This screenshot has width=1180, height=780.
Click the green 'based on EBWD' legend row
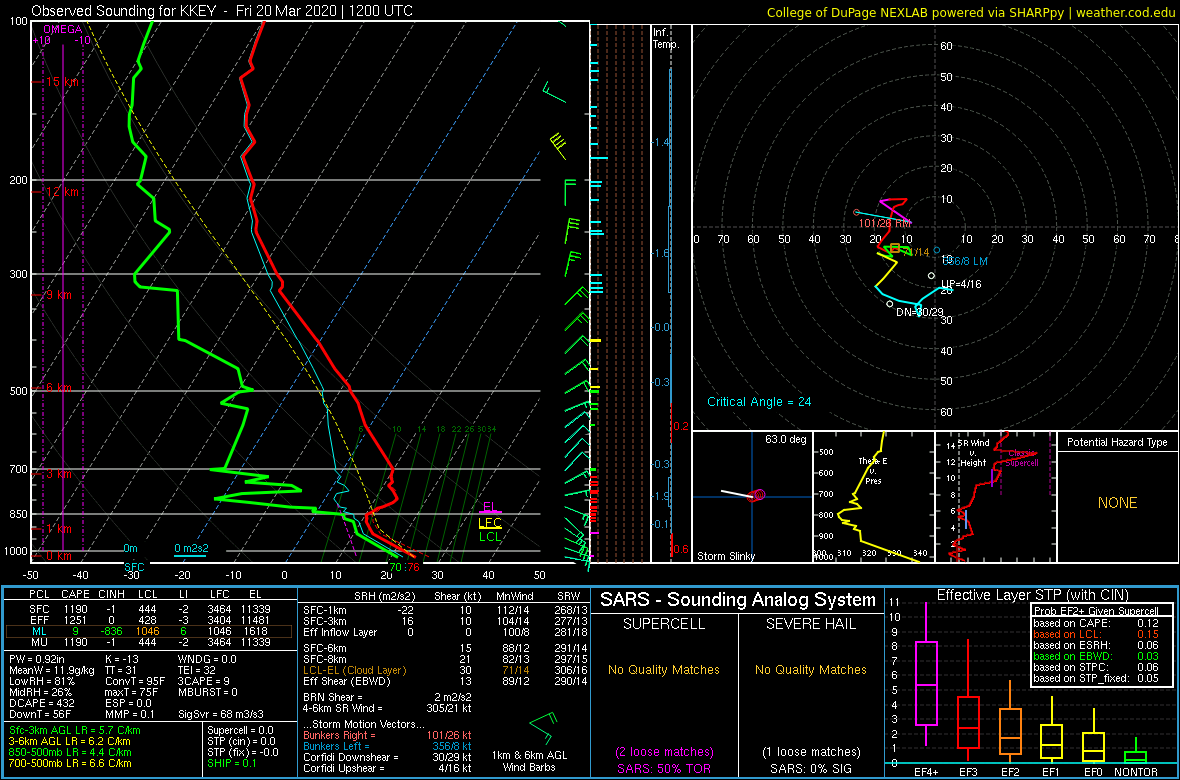[x=1096, y=657]
